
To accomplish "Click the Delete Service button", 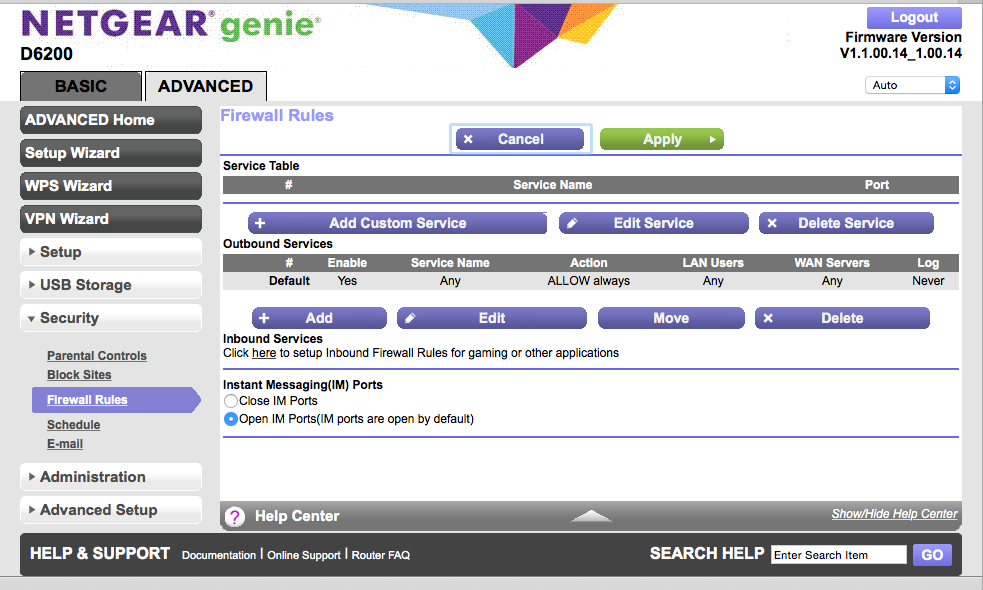I will [x=846, y=223].
